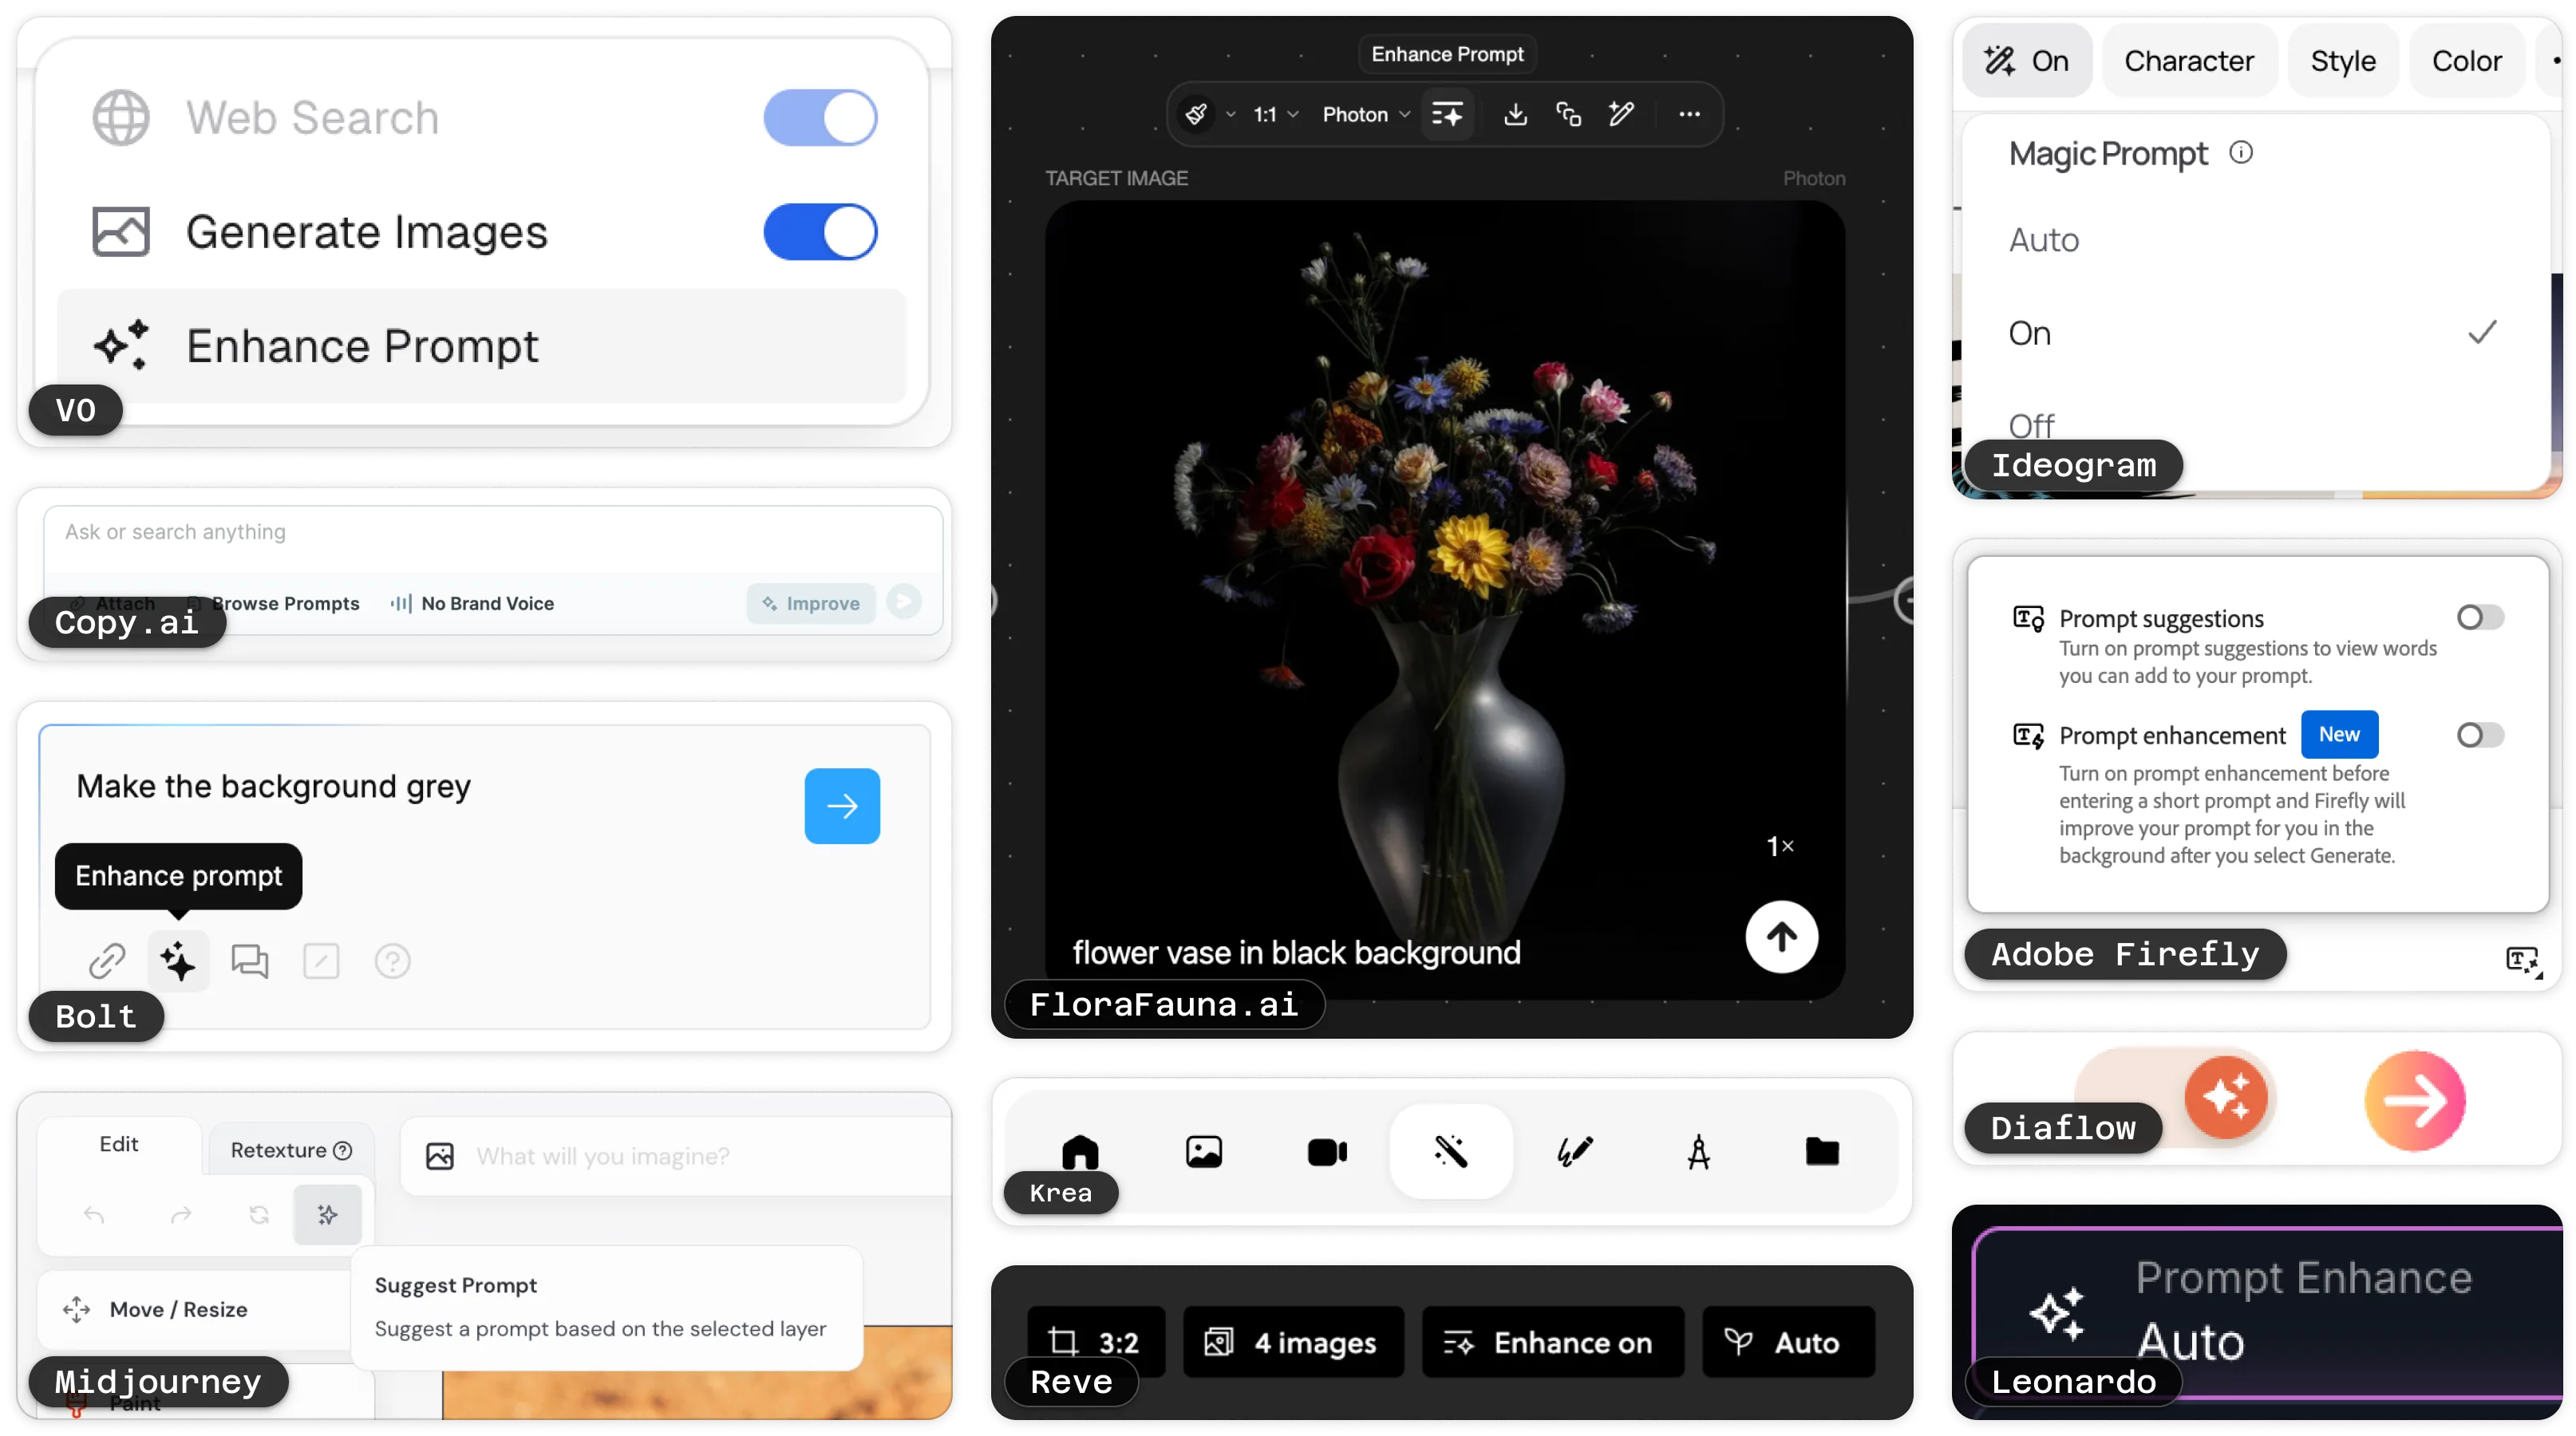The height and width of the screenshot is (1436, 2576).
Task: Click the Diaflow orange sparkle enhance button
Action: (2226, 1097)
